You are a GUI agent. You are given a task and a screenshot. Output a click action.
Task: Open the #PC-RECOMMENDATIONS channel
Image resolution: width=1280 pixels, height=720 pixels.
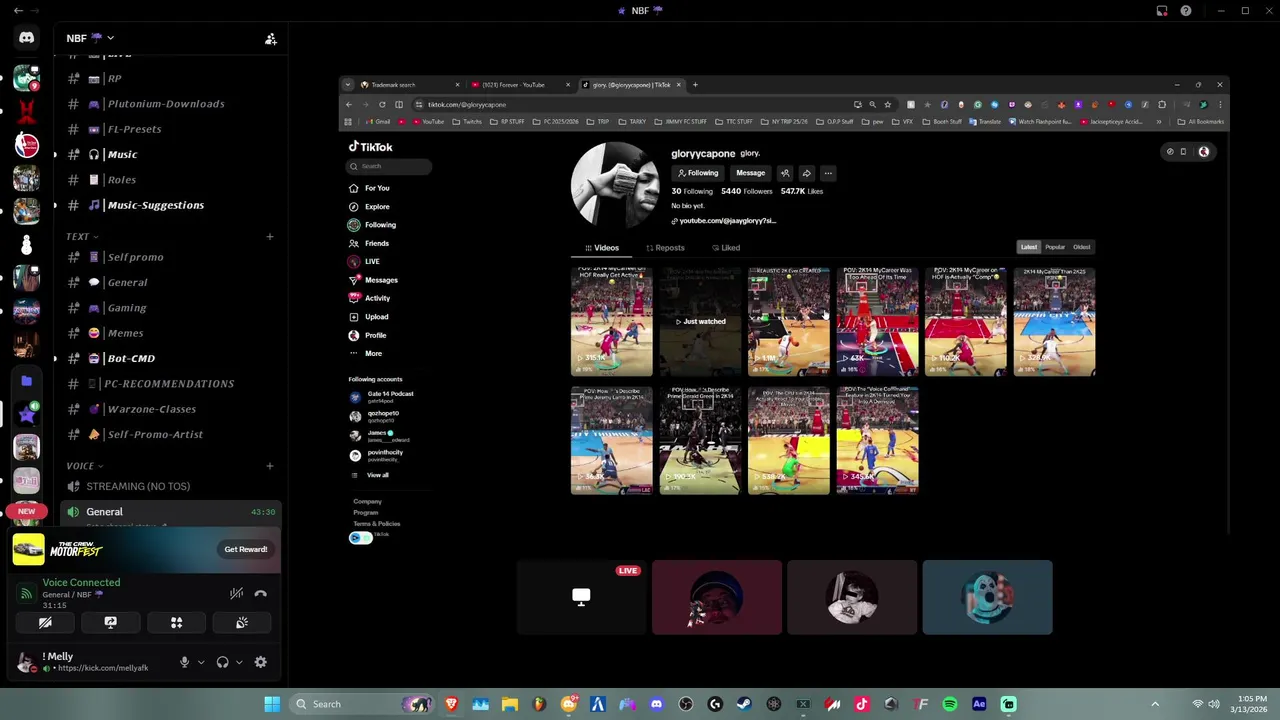point(170,384)
